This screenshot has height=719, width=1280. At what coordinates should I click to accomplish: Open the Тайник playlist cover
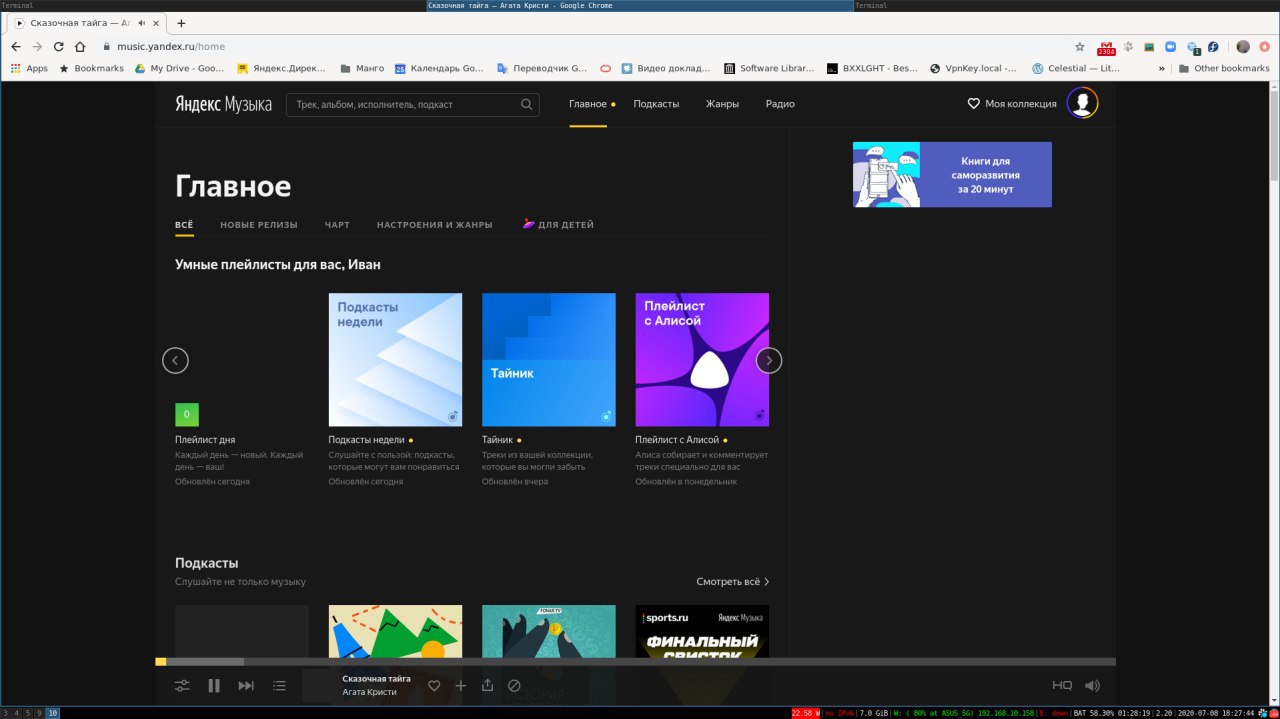point(549,360)
